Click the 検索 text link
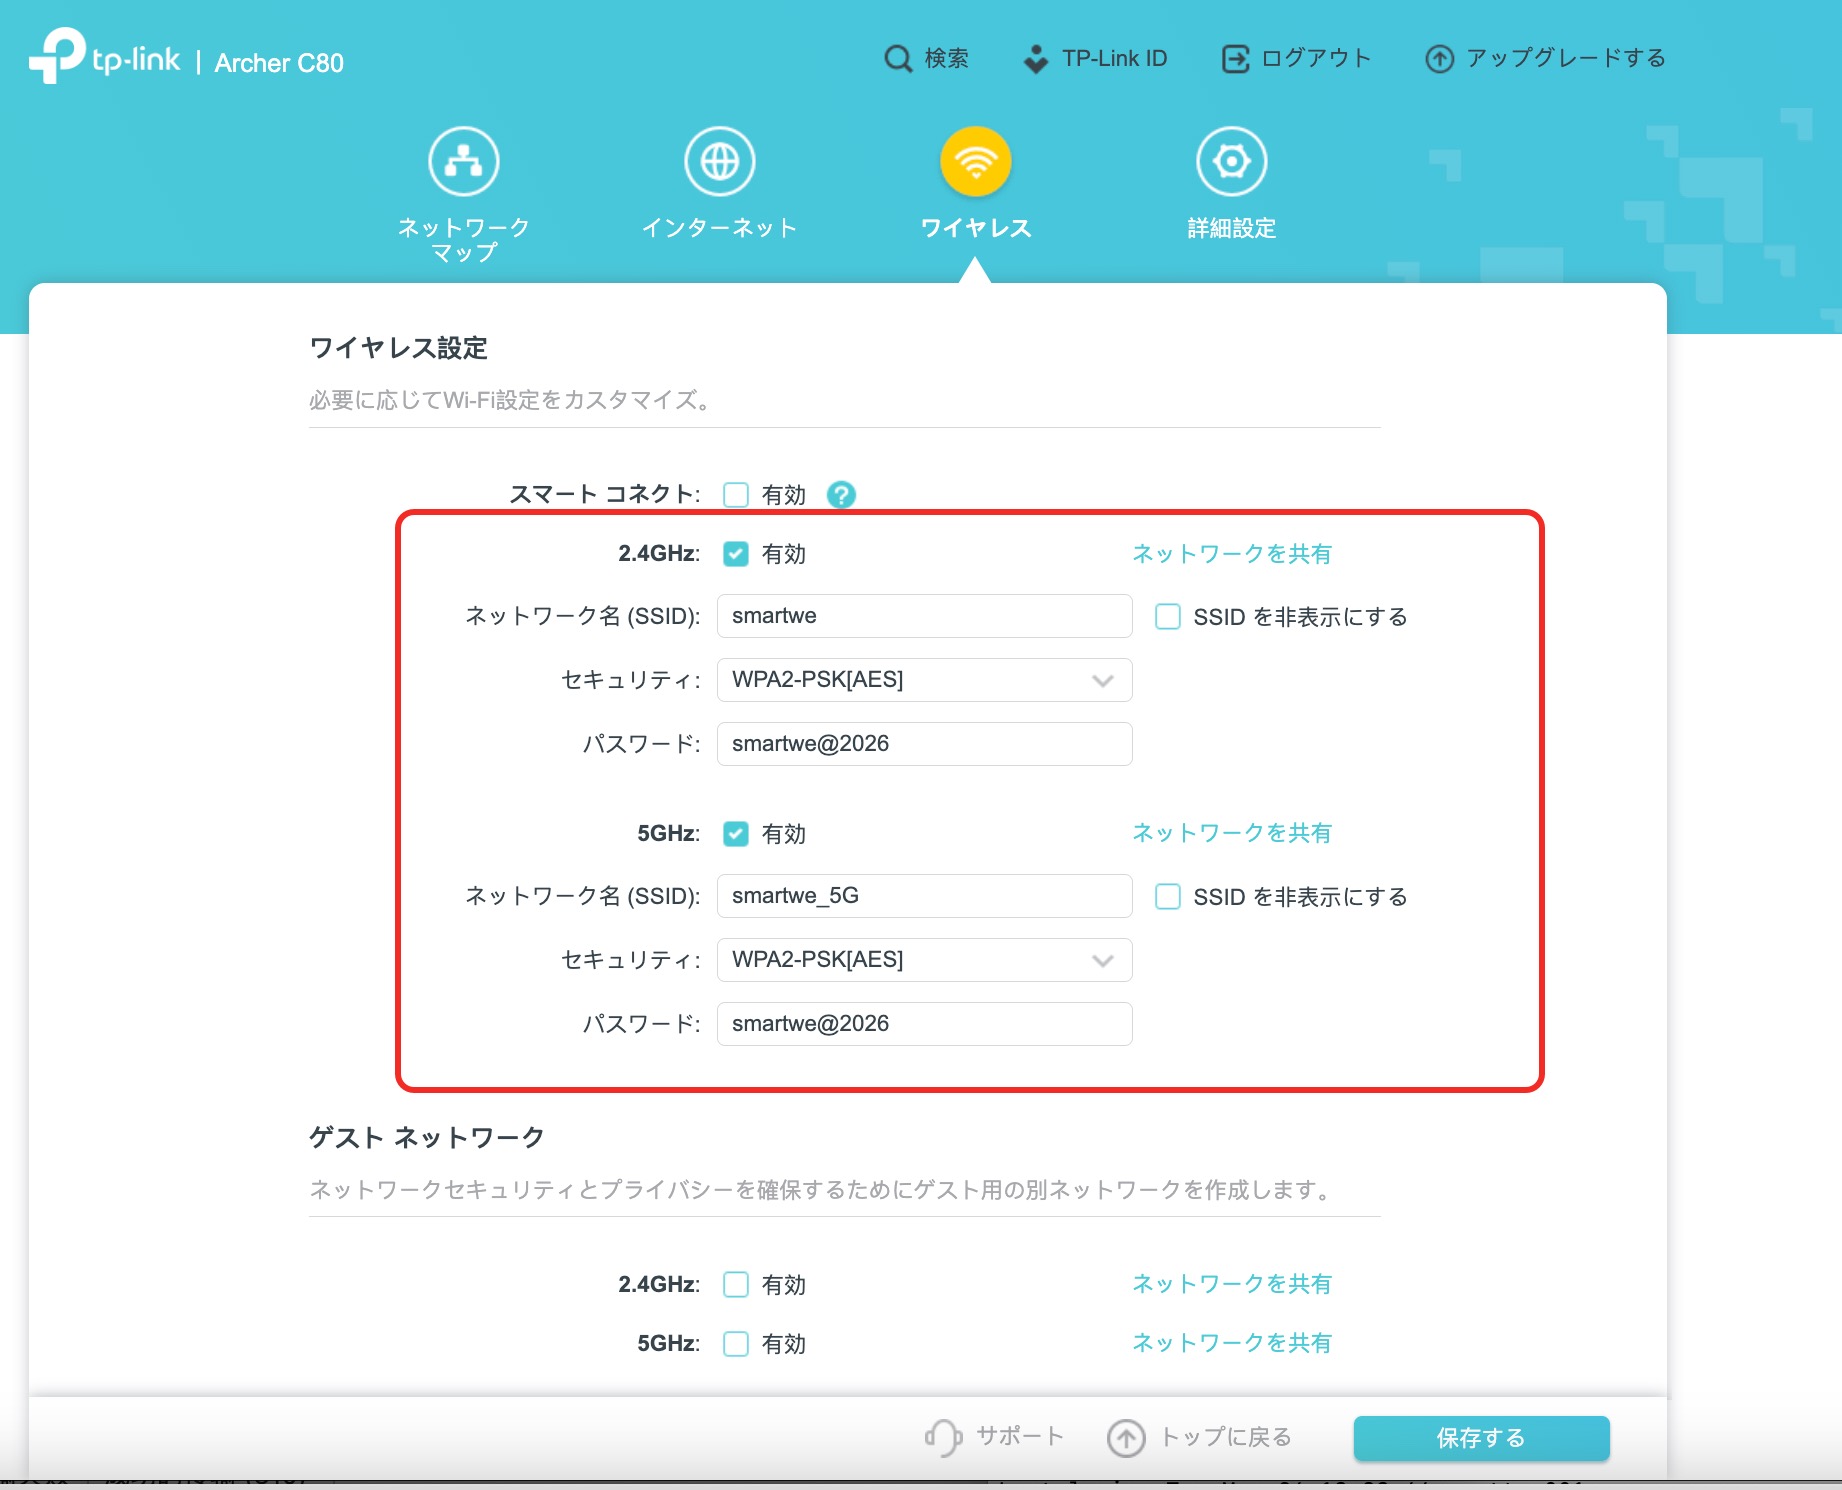The image size is (1842, 1490). [947, 59]
